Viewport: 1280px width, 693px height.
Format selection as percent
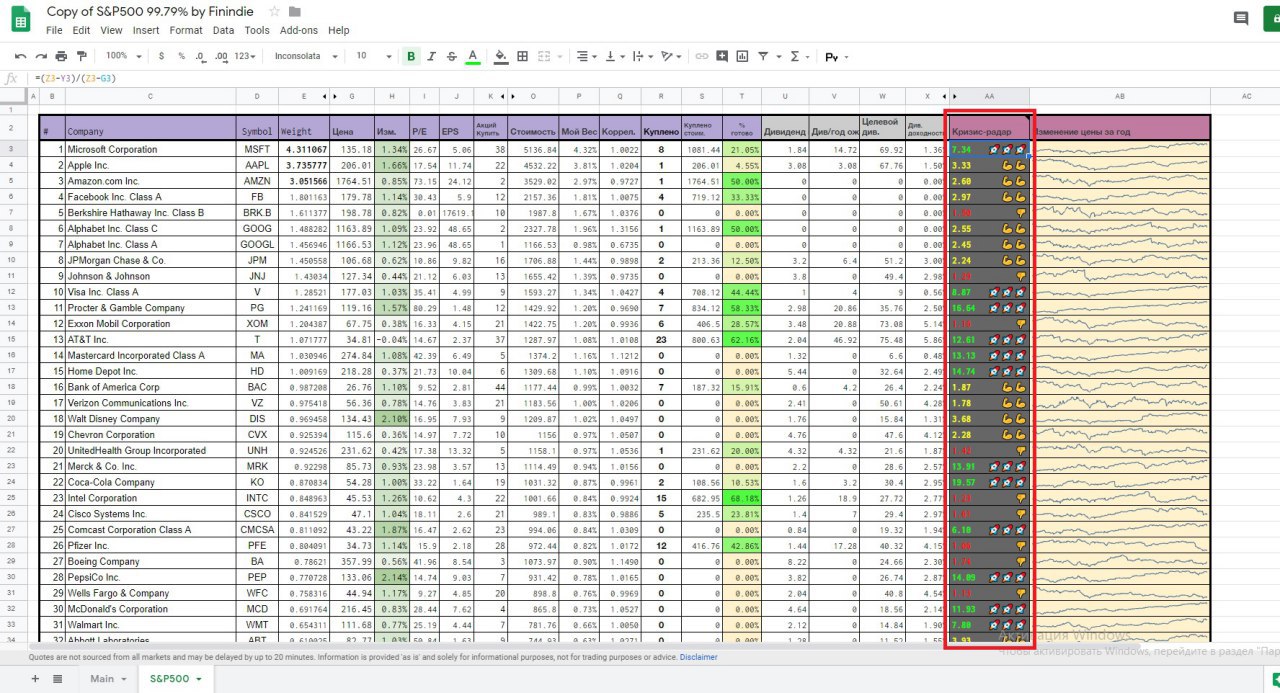coord(182,56)
